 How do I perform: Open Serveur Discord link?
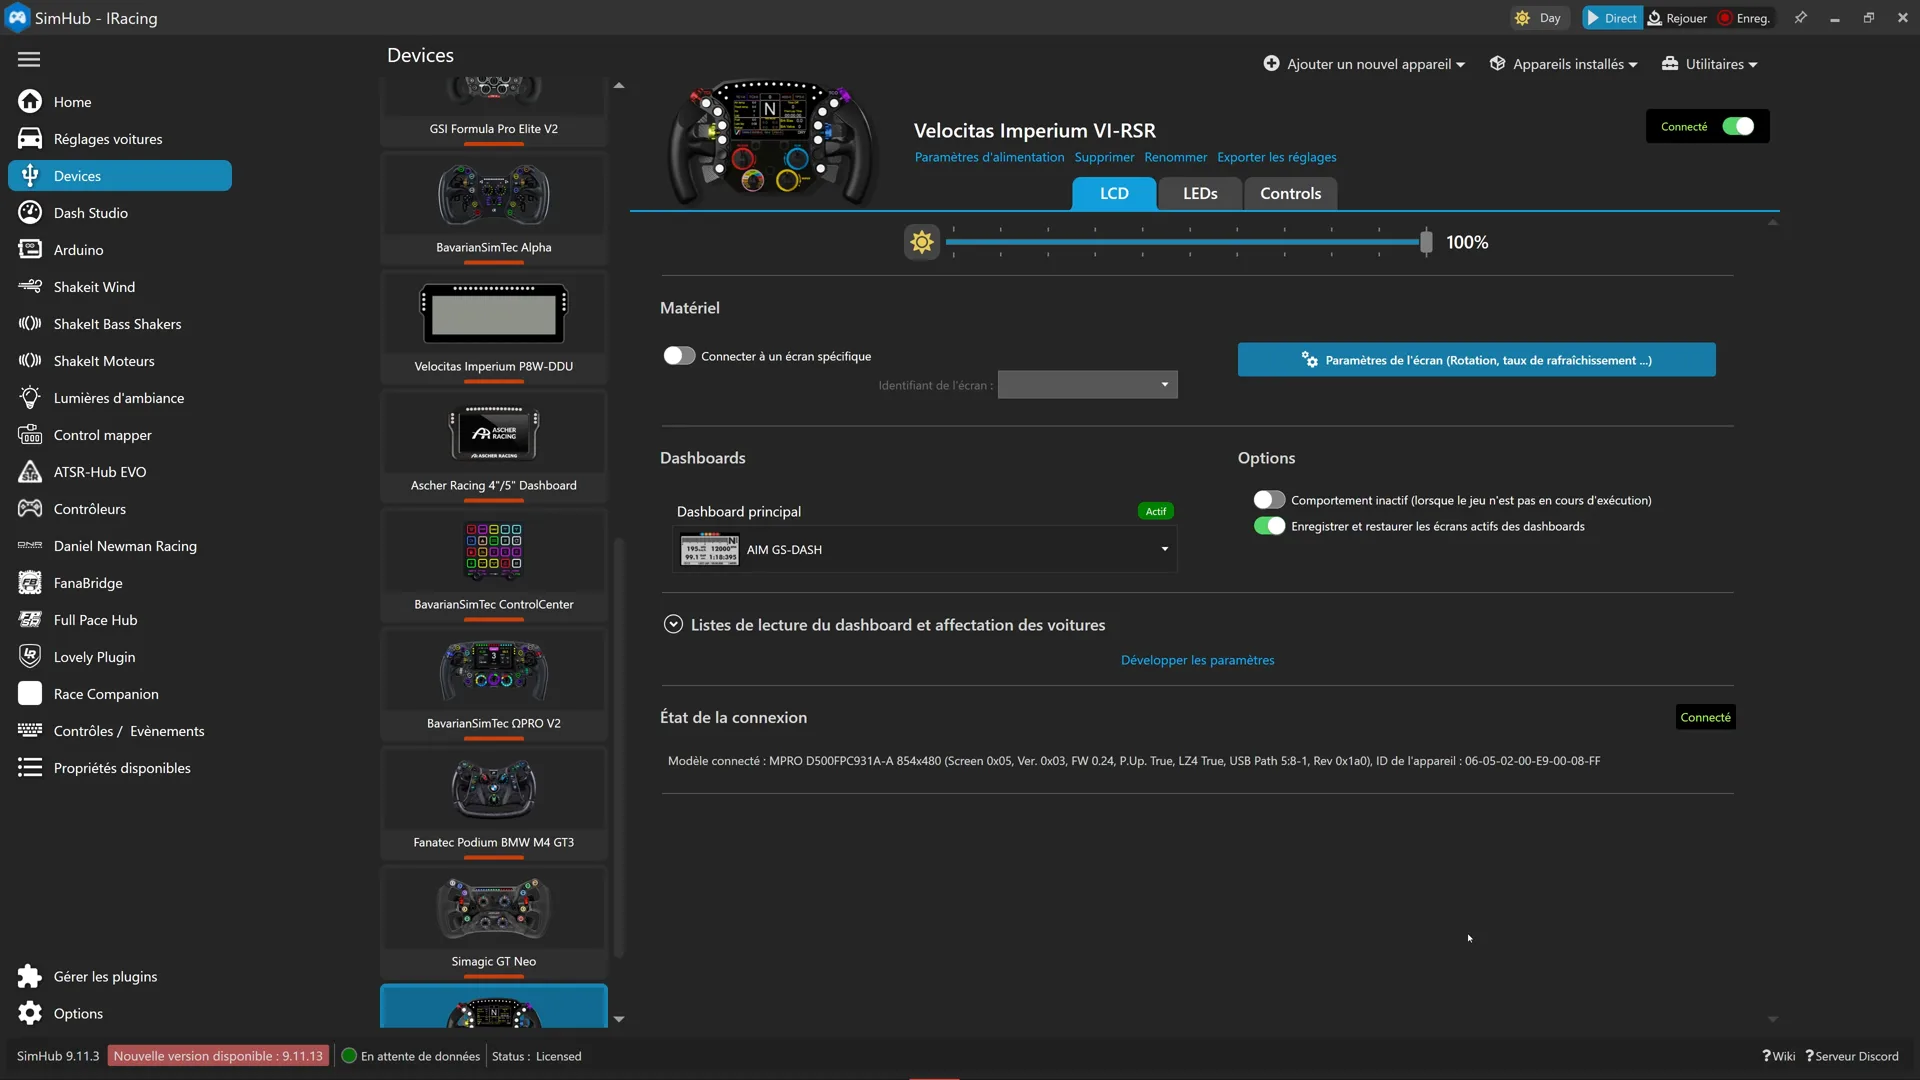click(x=1851, y=1056)
